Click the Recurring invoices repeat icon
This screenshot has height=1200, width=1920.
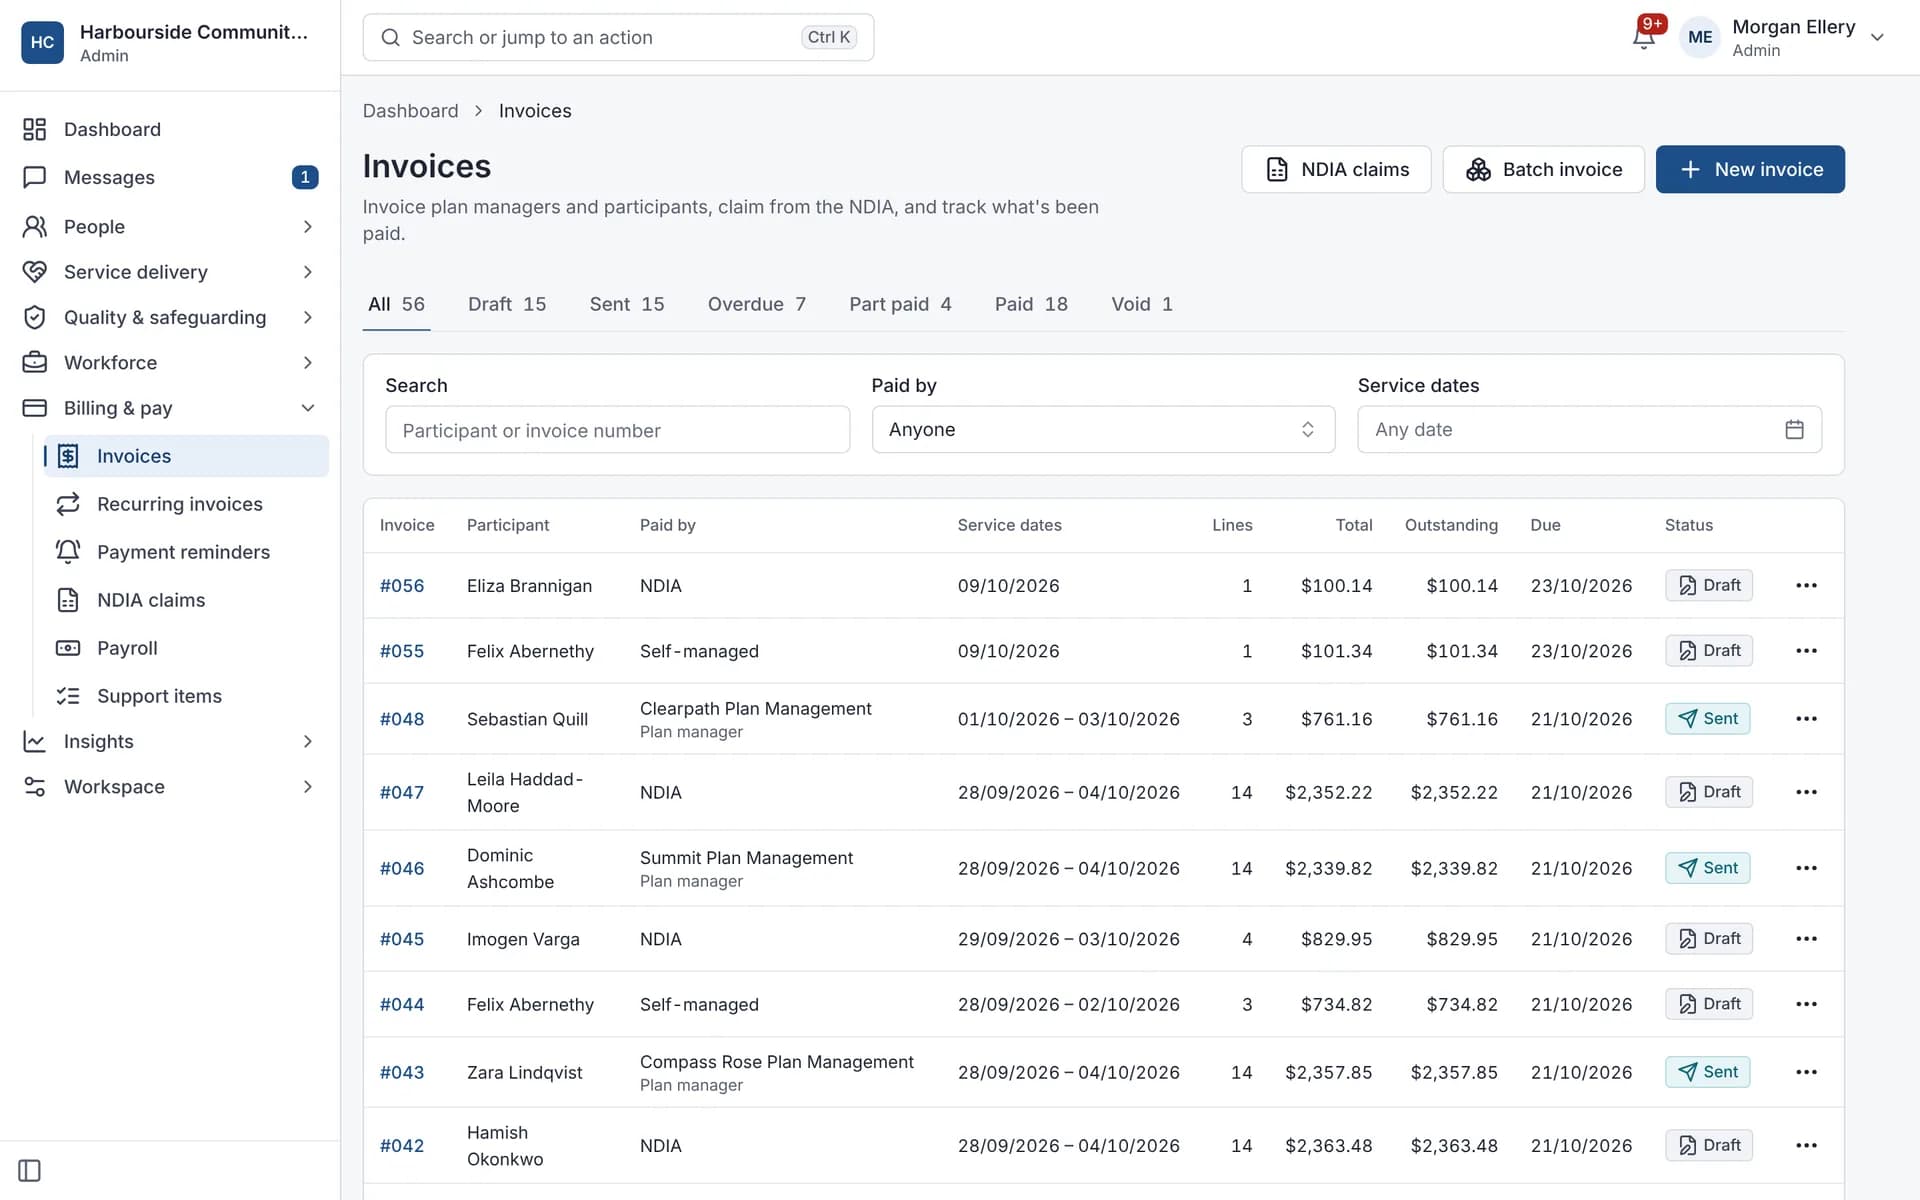coord(68,504)
